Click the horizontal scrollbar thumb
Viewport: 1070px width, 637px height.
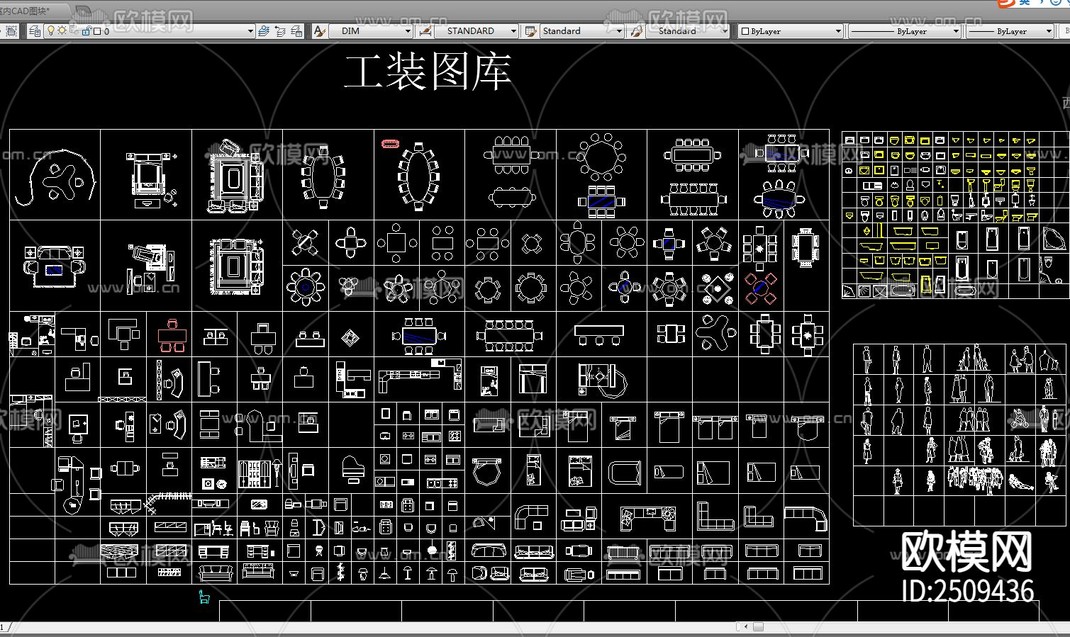point(758,626)
